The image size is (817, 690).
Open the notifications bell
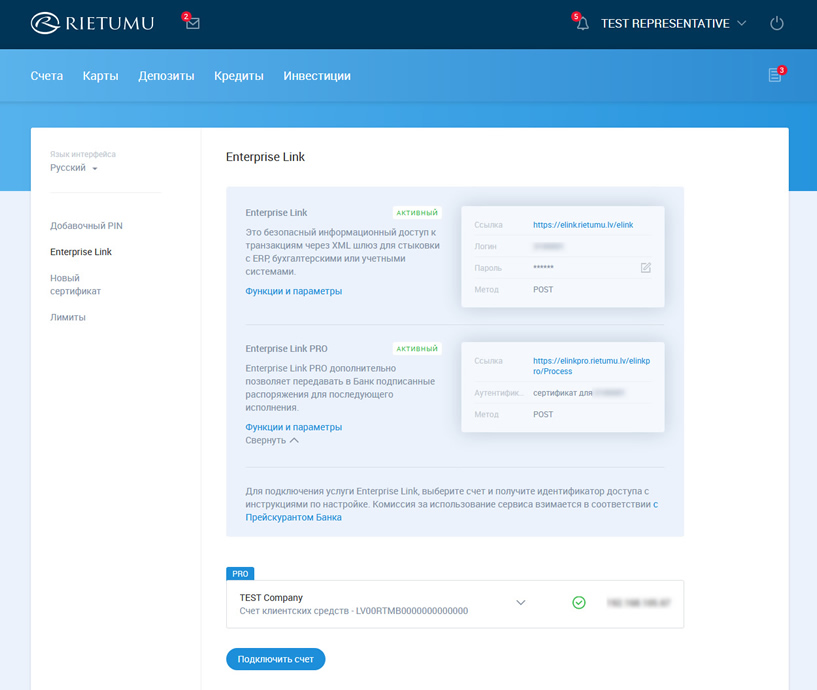[x=582, y=23]
